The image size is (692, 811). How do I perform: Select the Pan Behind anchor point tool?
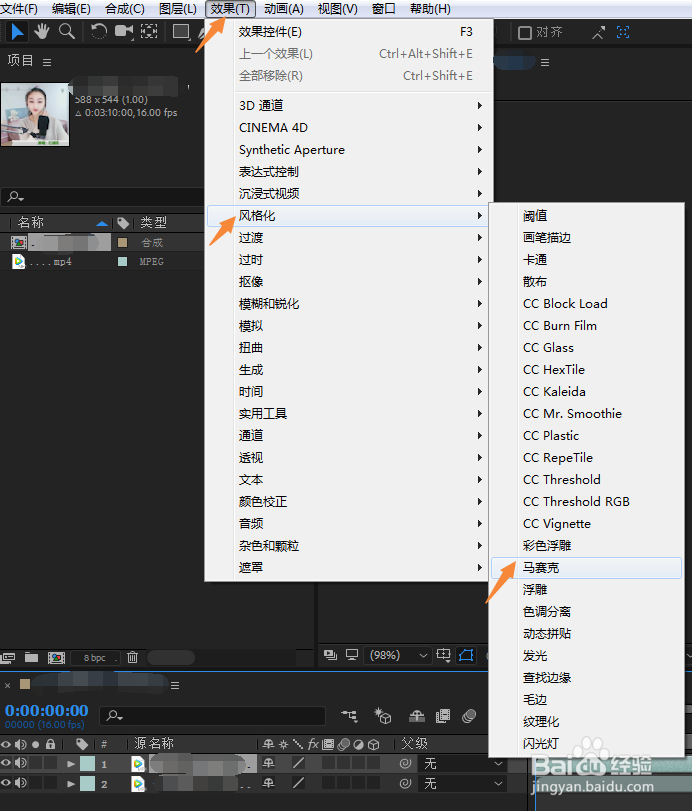[149, 32]
